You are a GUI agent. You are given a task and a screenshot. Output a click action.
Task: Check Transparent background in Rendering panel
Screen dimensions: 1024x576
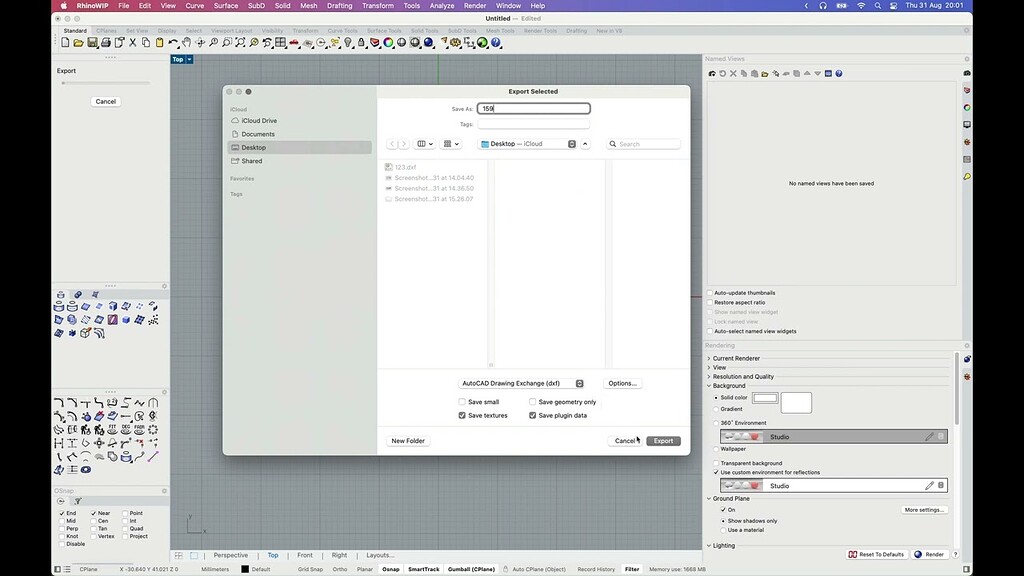tap(716, 463)
